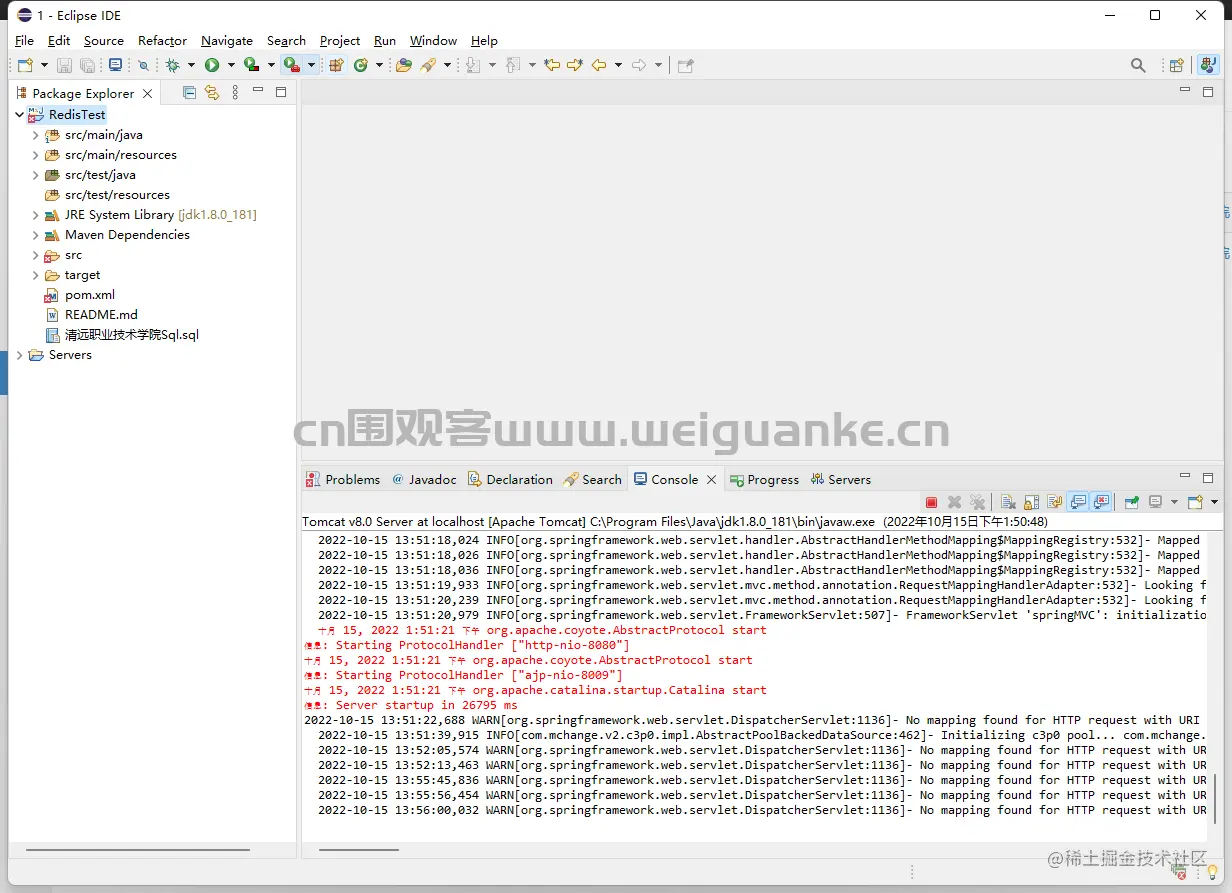The image size is (1232, 893).
Task: Switch to the Declaration tab
Action: (x=510, y=480)
